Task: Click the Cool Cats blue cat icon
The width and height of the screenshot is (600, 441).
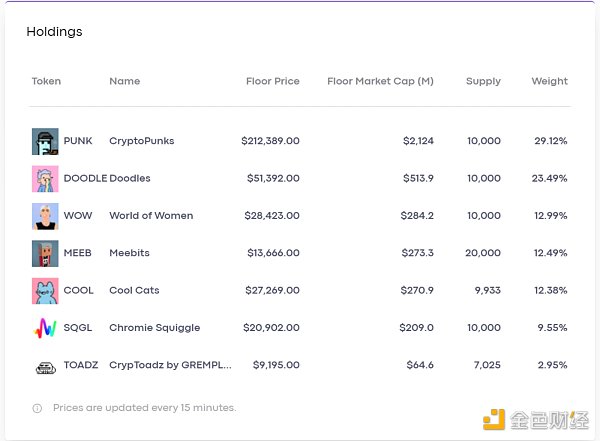Action: (x=45, y=291)
